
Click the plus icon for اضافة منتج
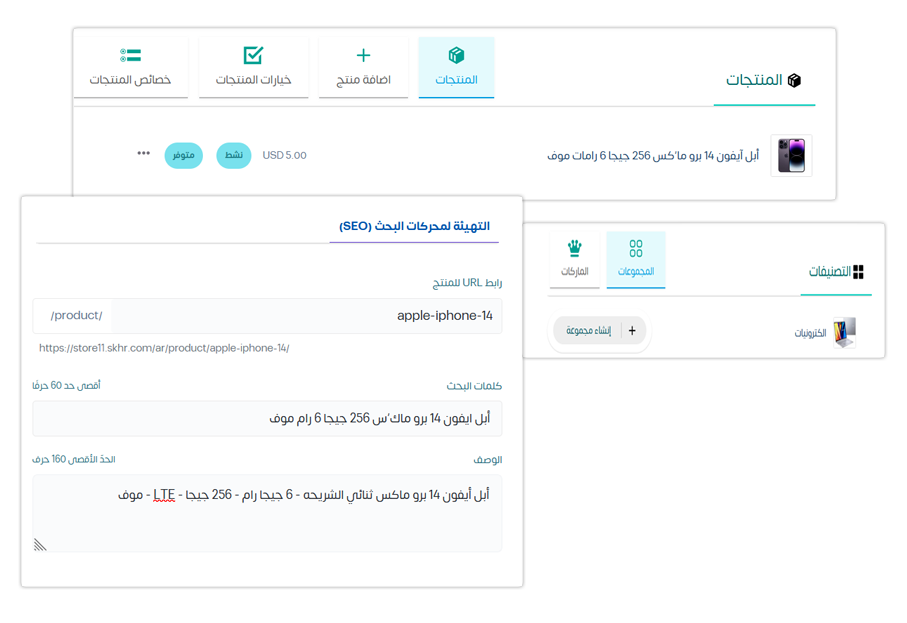363,55
